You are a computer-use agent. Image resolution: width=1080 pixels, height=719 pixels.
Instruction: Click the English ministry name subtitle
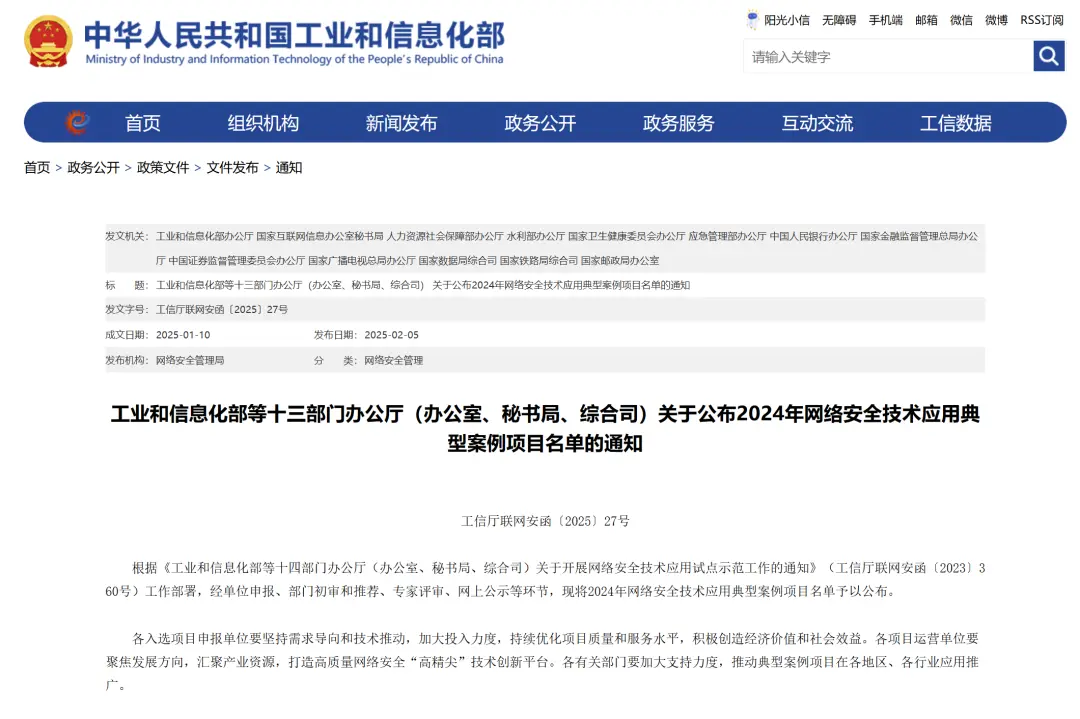pyautogui.click(x=295, y=59)
